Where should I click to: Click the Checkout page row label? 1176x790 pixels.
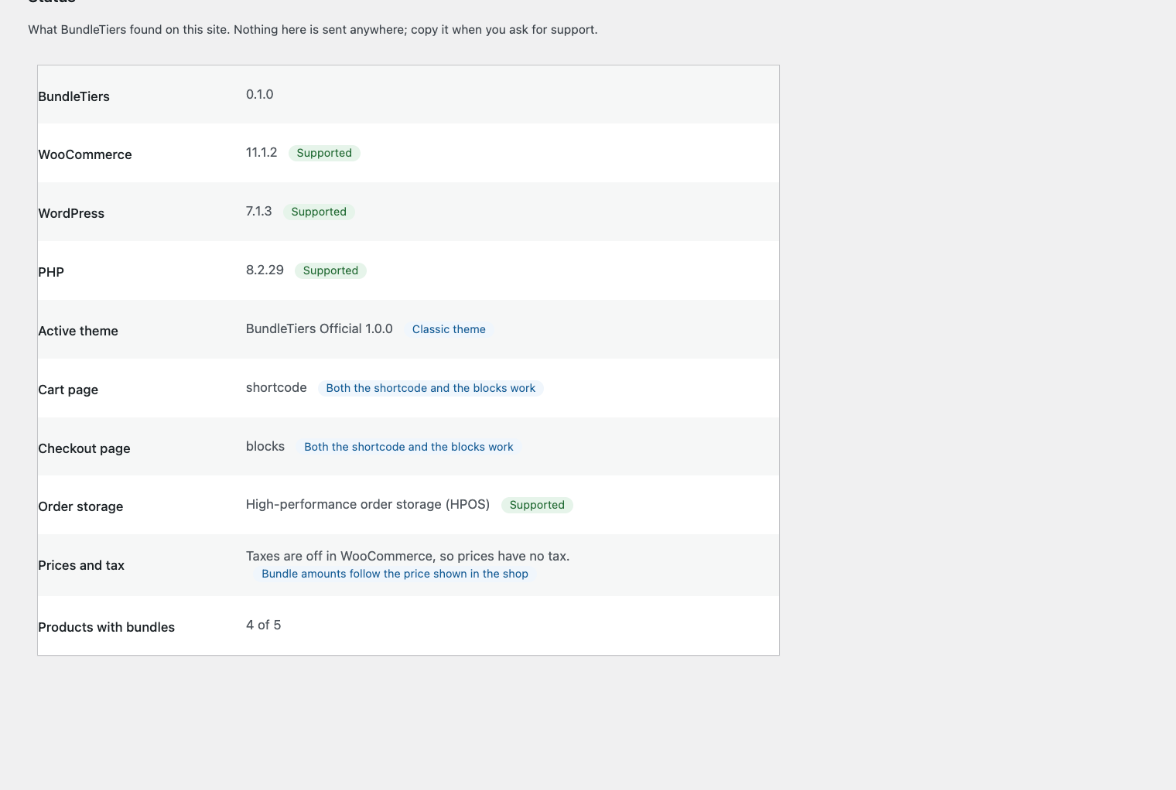pyautogui.click(x=84, y=448)
